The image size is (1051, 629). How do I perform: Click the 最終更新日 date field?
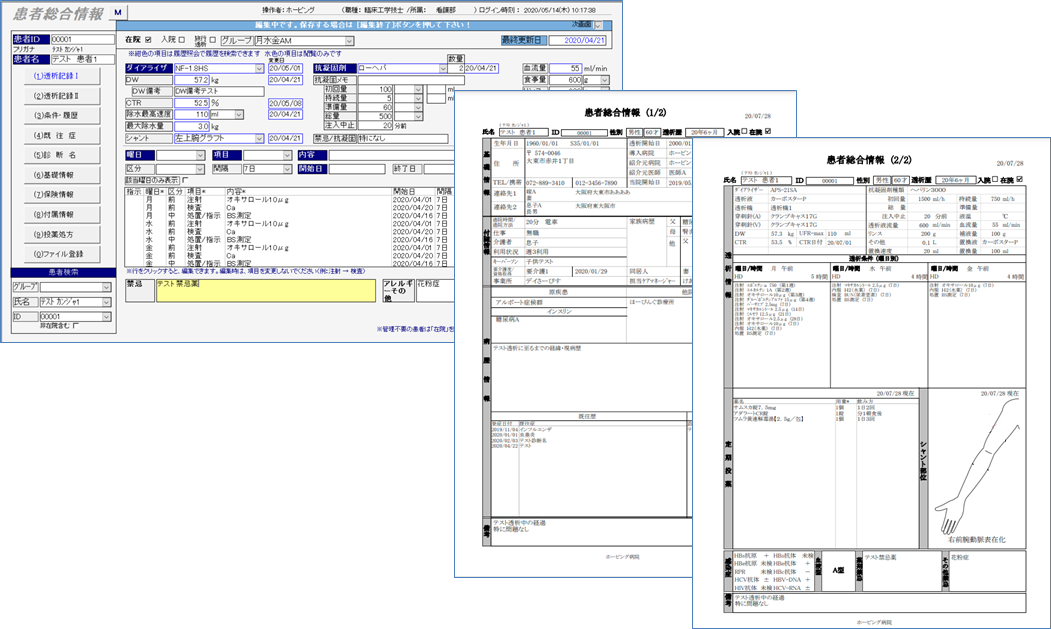tap(577, 40)
